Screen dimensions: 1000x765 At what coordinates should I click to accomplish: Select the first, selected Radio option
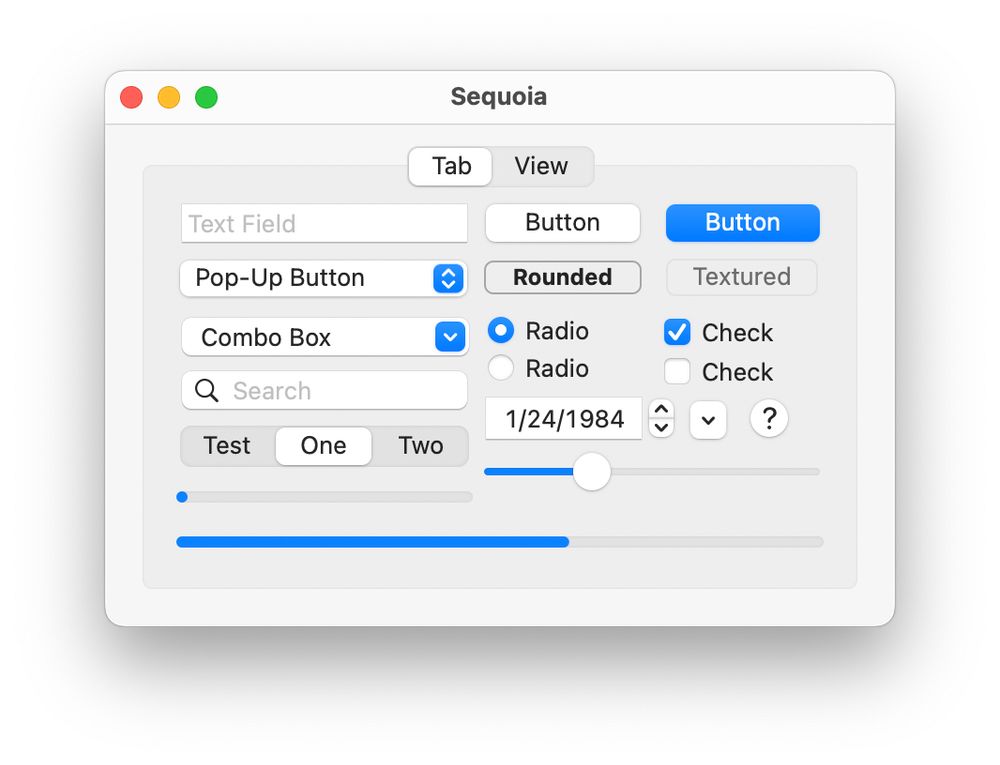501,330
